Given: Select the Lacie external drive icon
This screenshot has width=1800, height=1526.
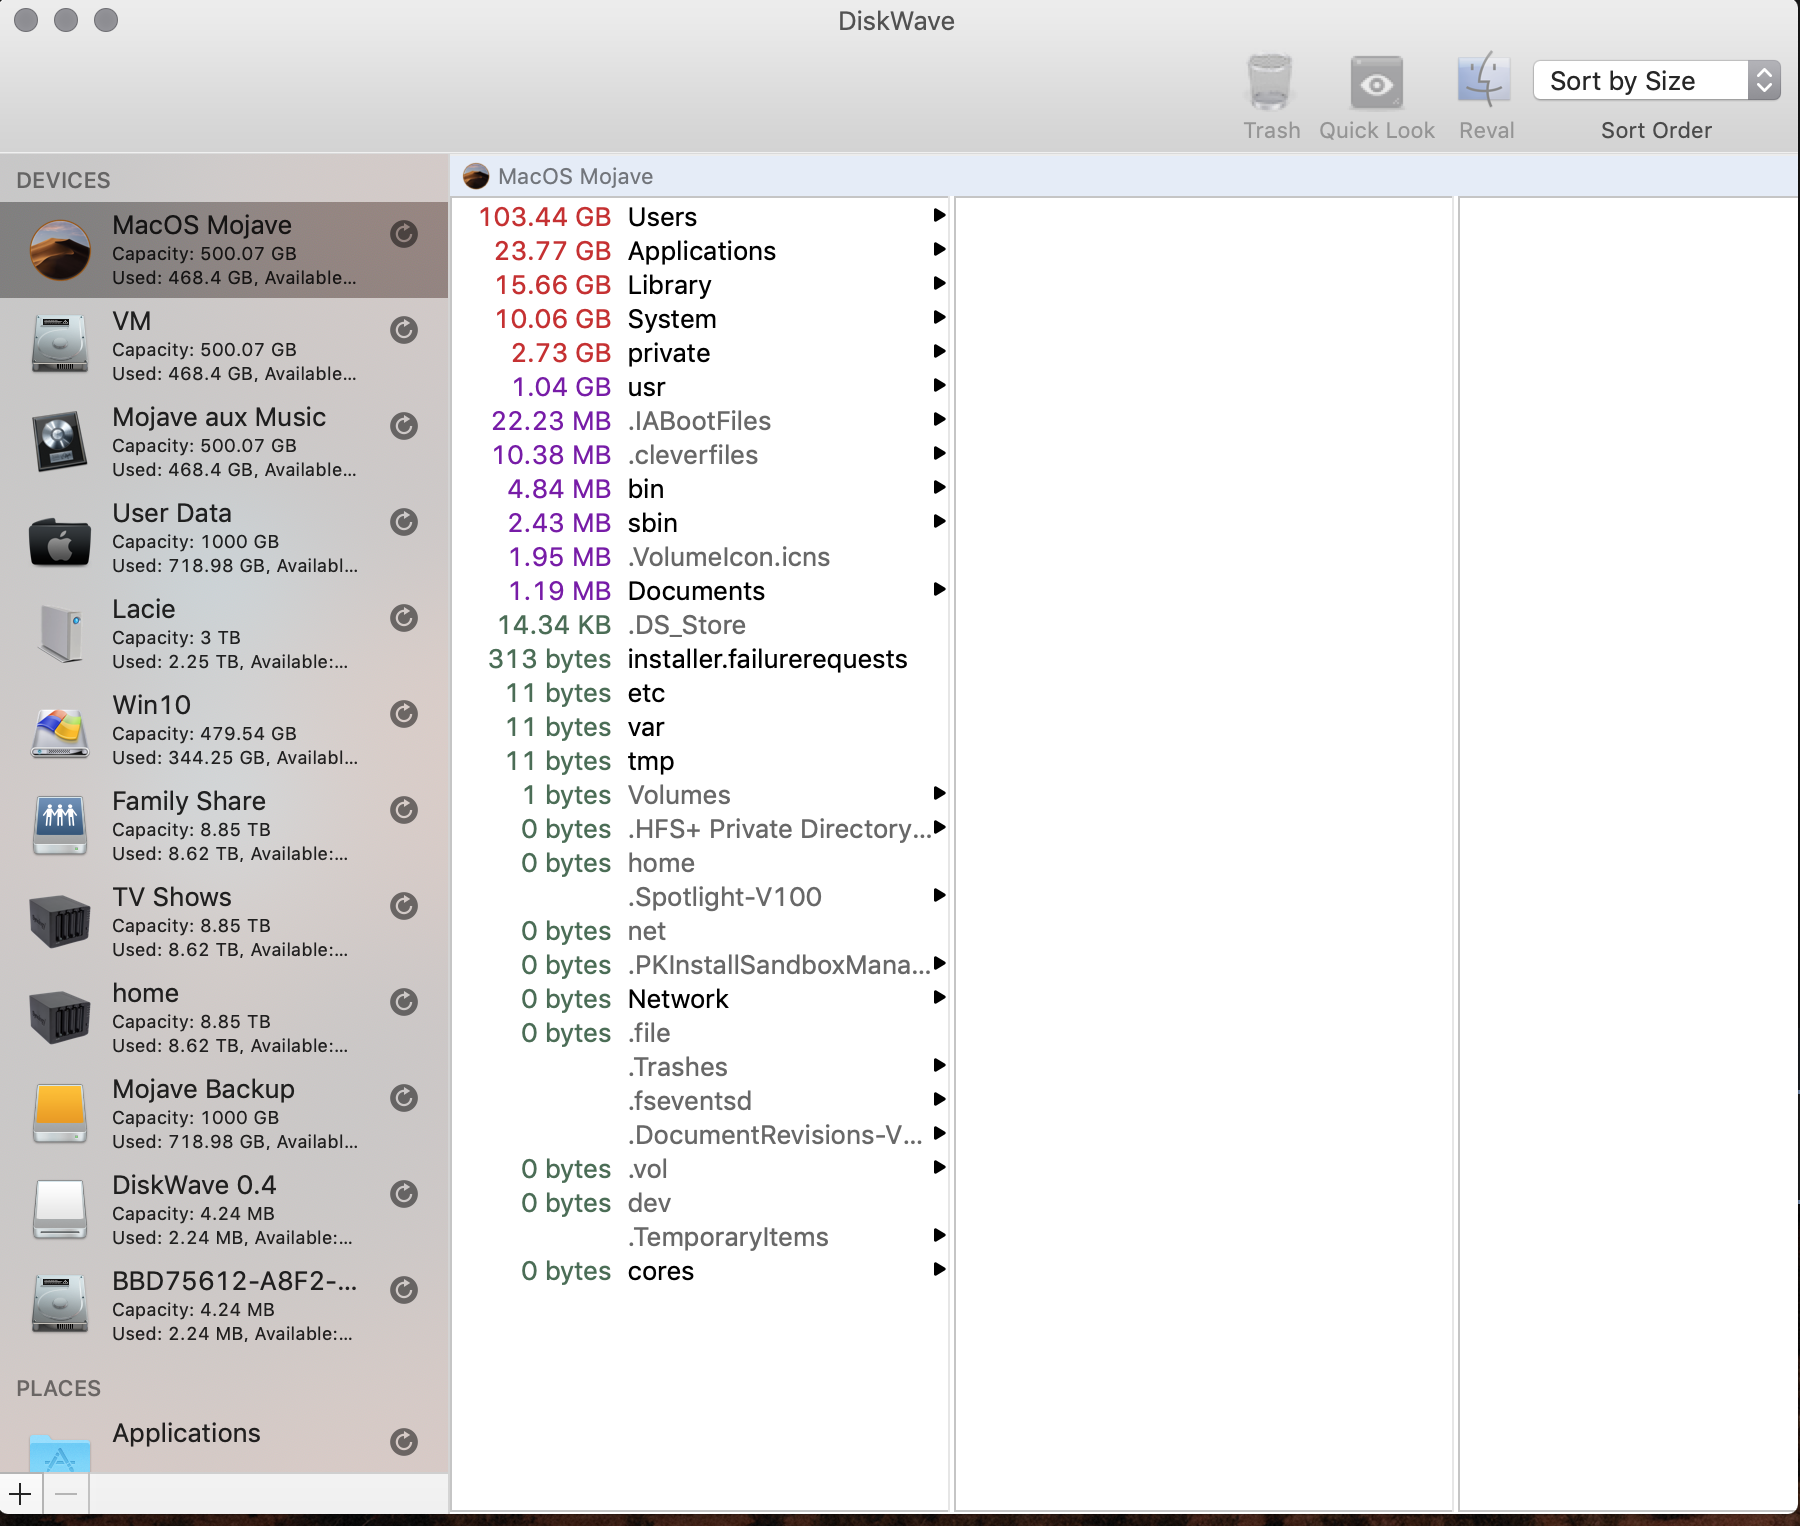Looking at the screenshot, I should click(60, 633).
